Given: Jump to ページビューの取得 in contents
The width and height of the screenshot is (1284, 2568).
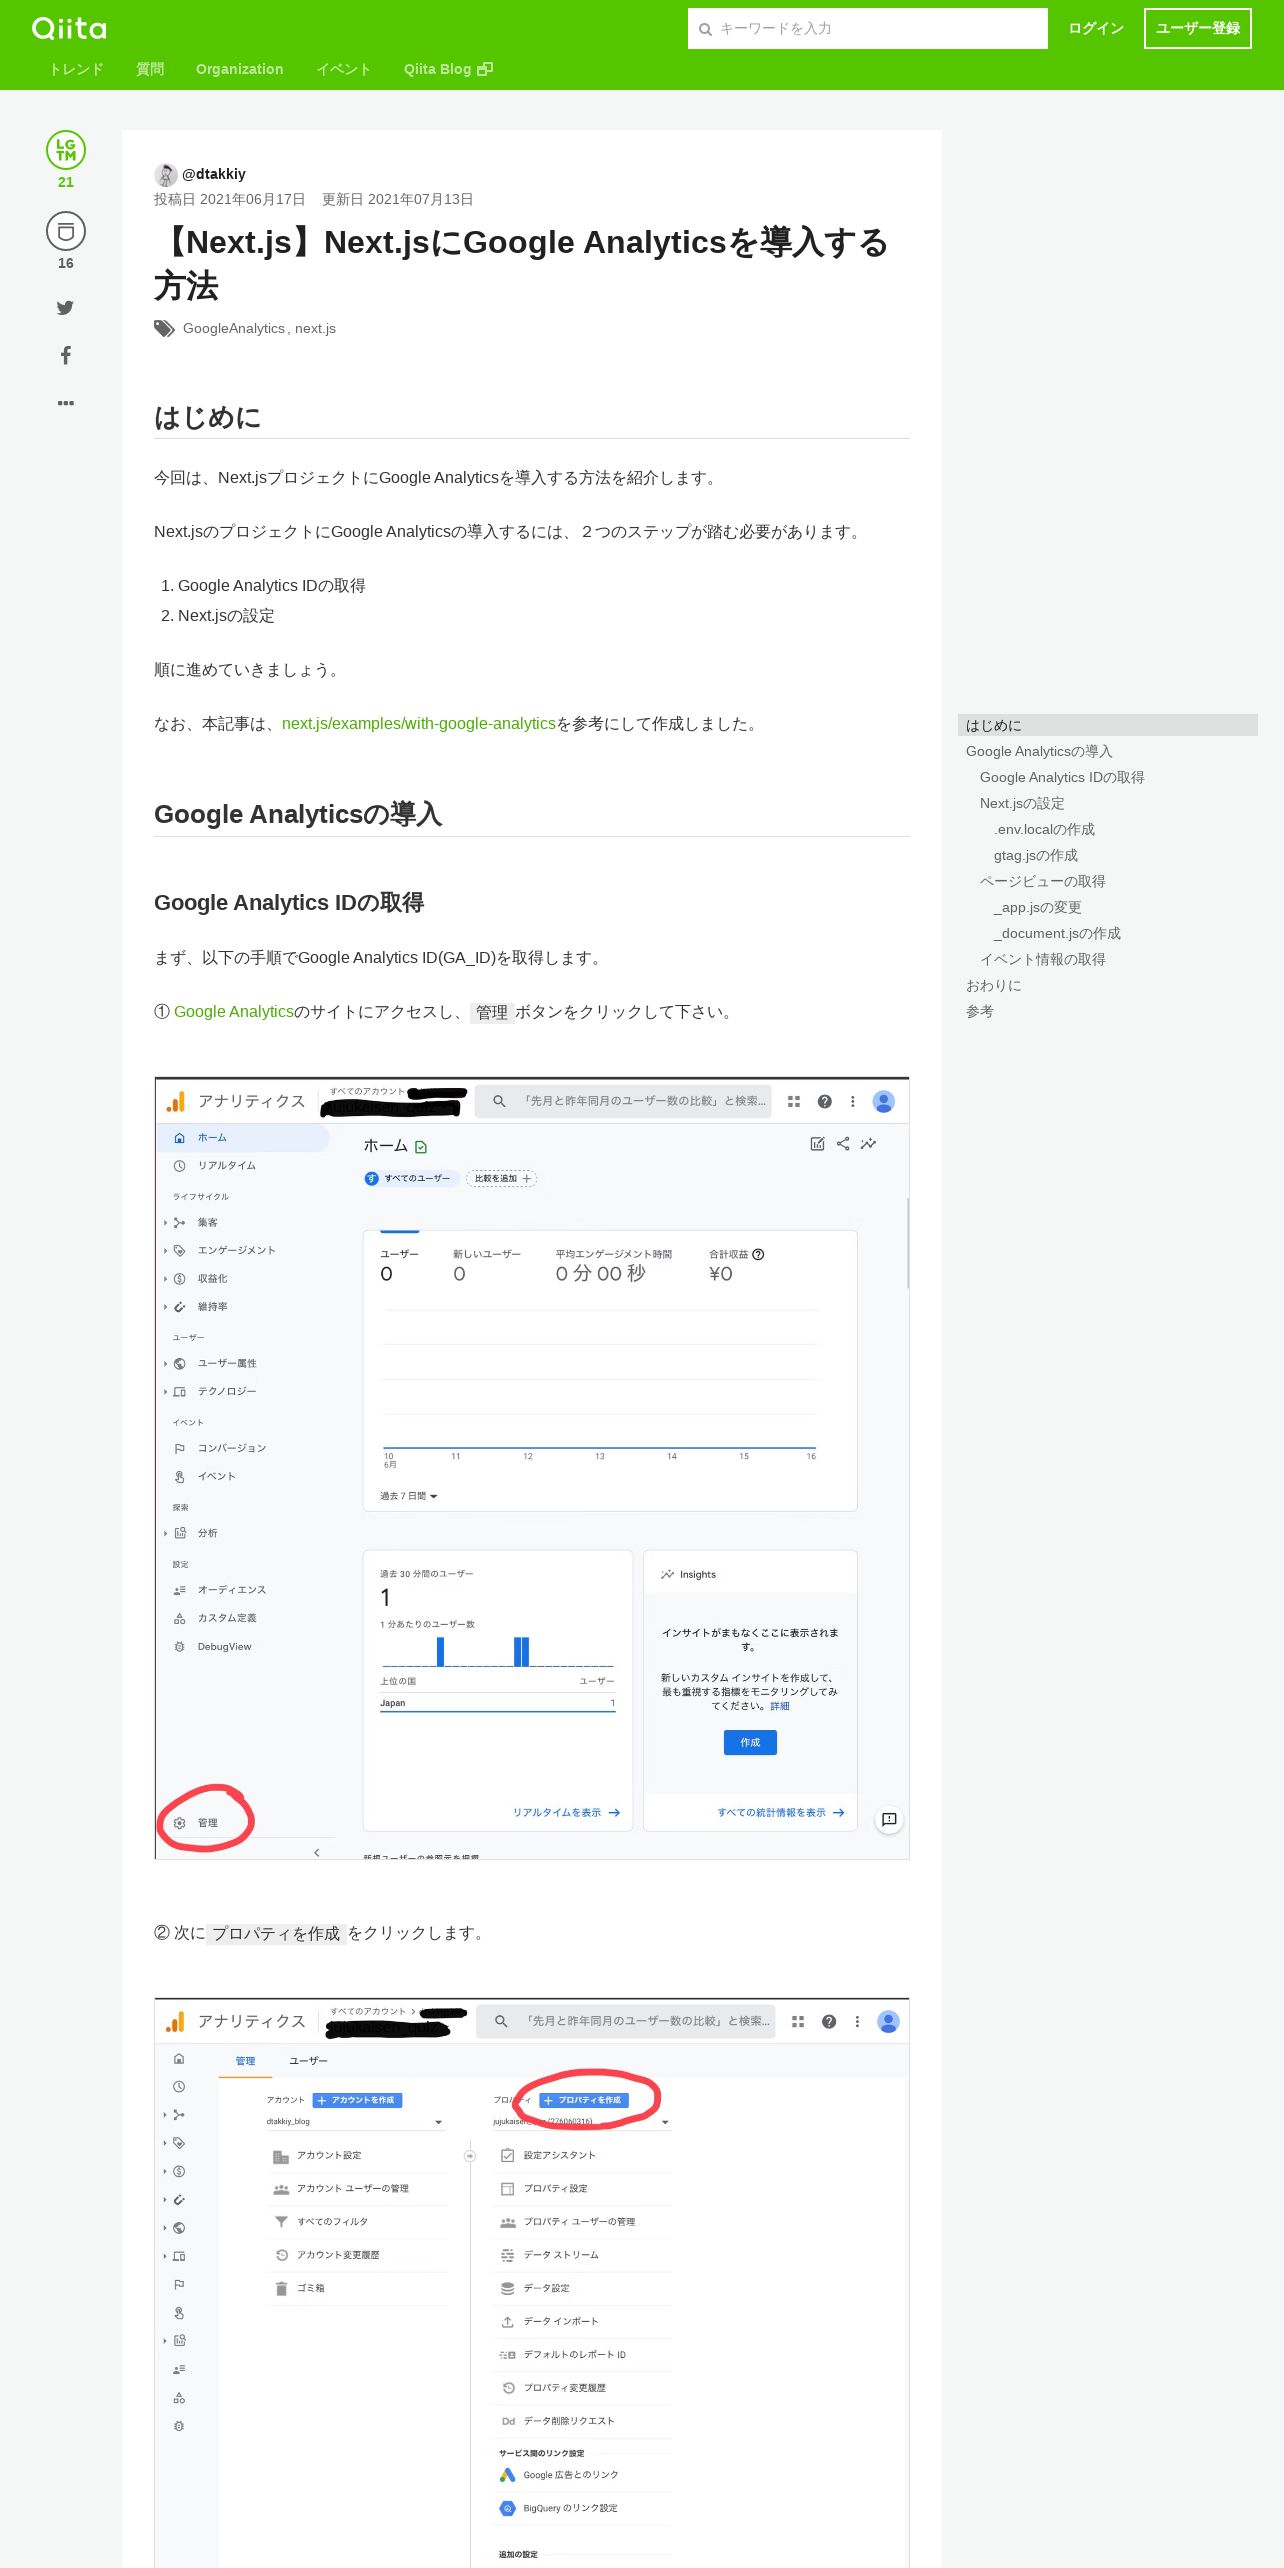Looking at the screenshot, I should (x=1043, y=882).
